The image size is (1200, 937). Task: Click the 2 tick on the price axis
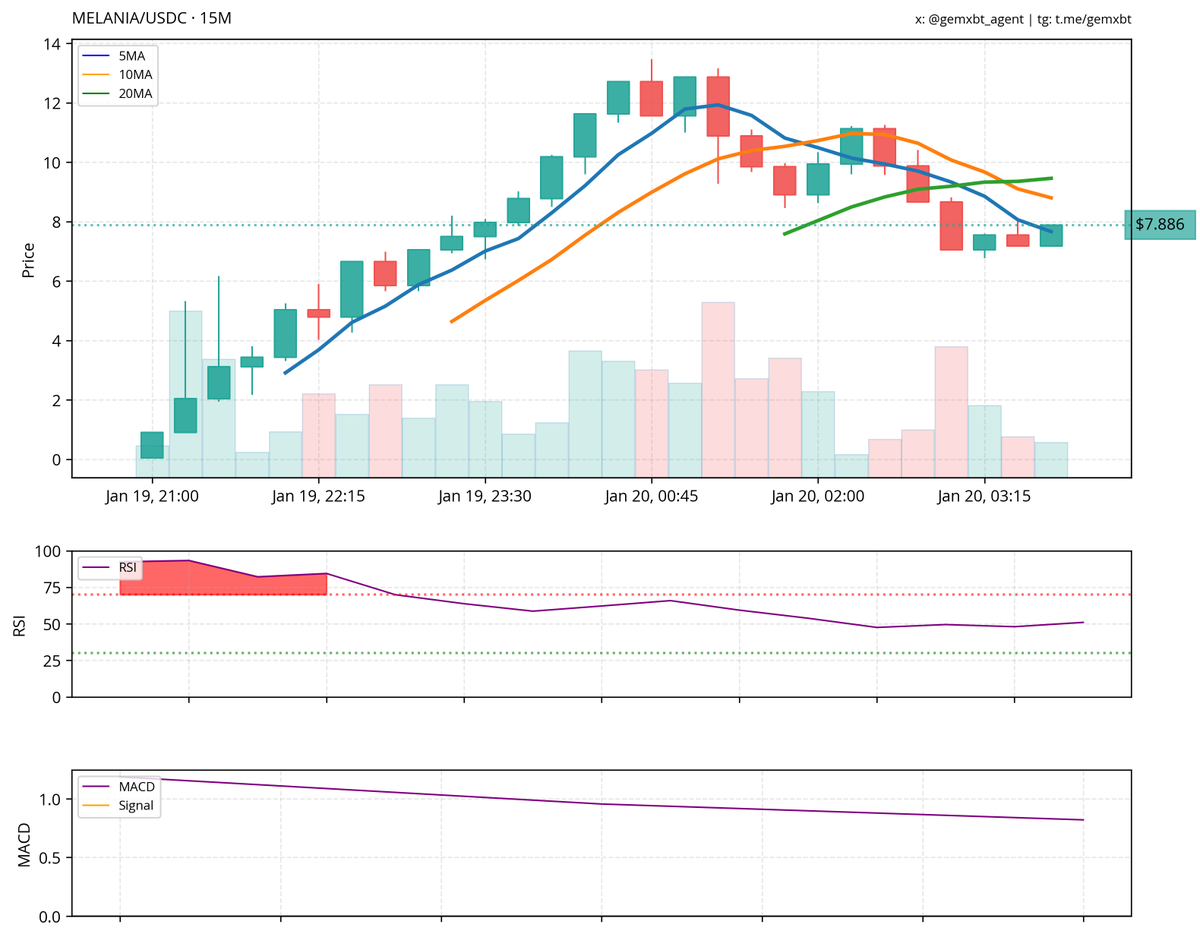coord(56,400)
